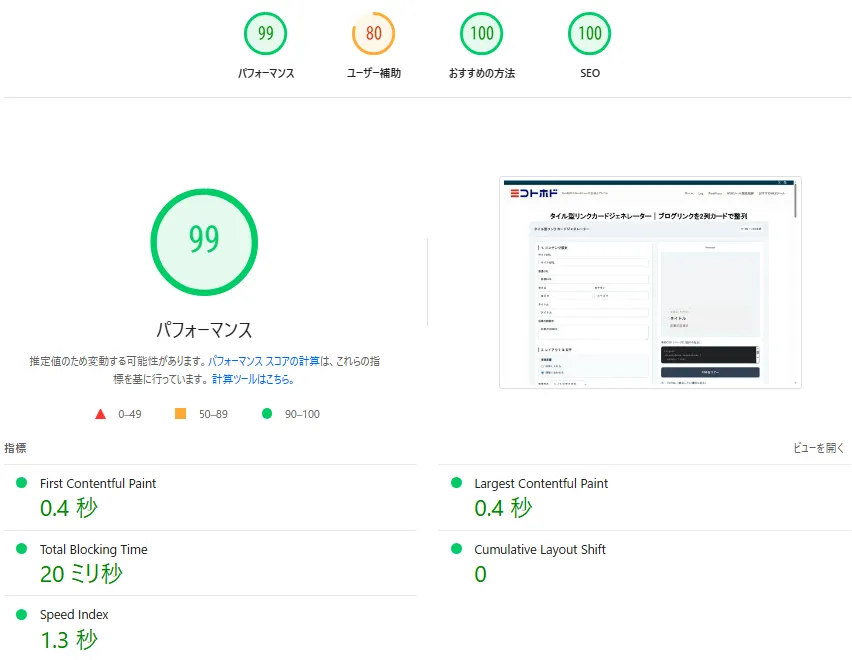
Task: Select the SEO score gauge showing 100
Action: coord(590,34)
